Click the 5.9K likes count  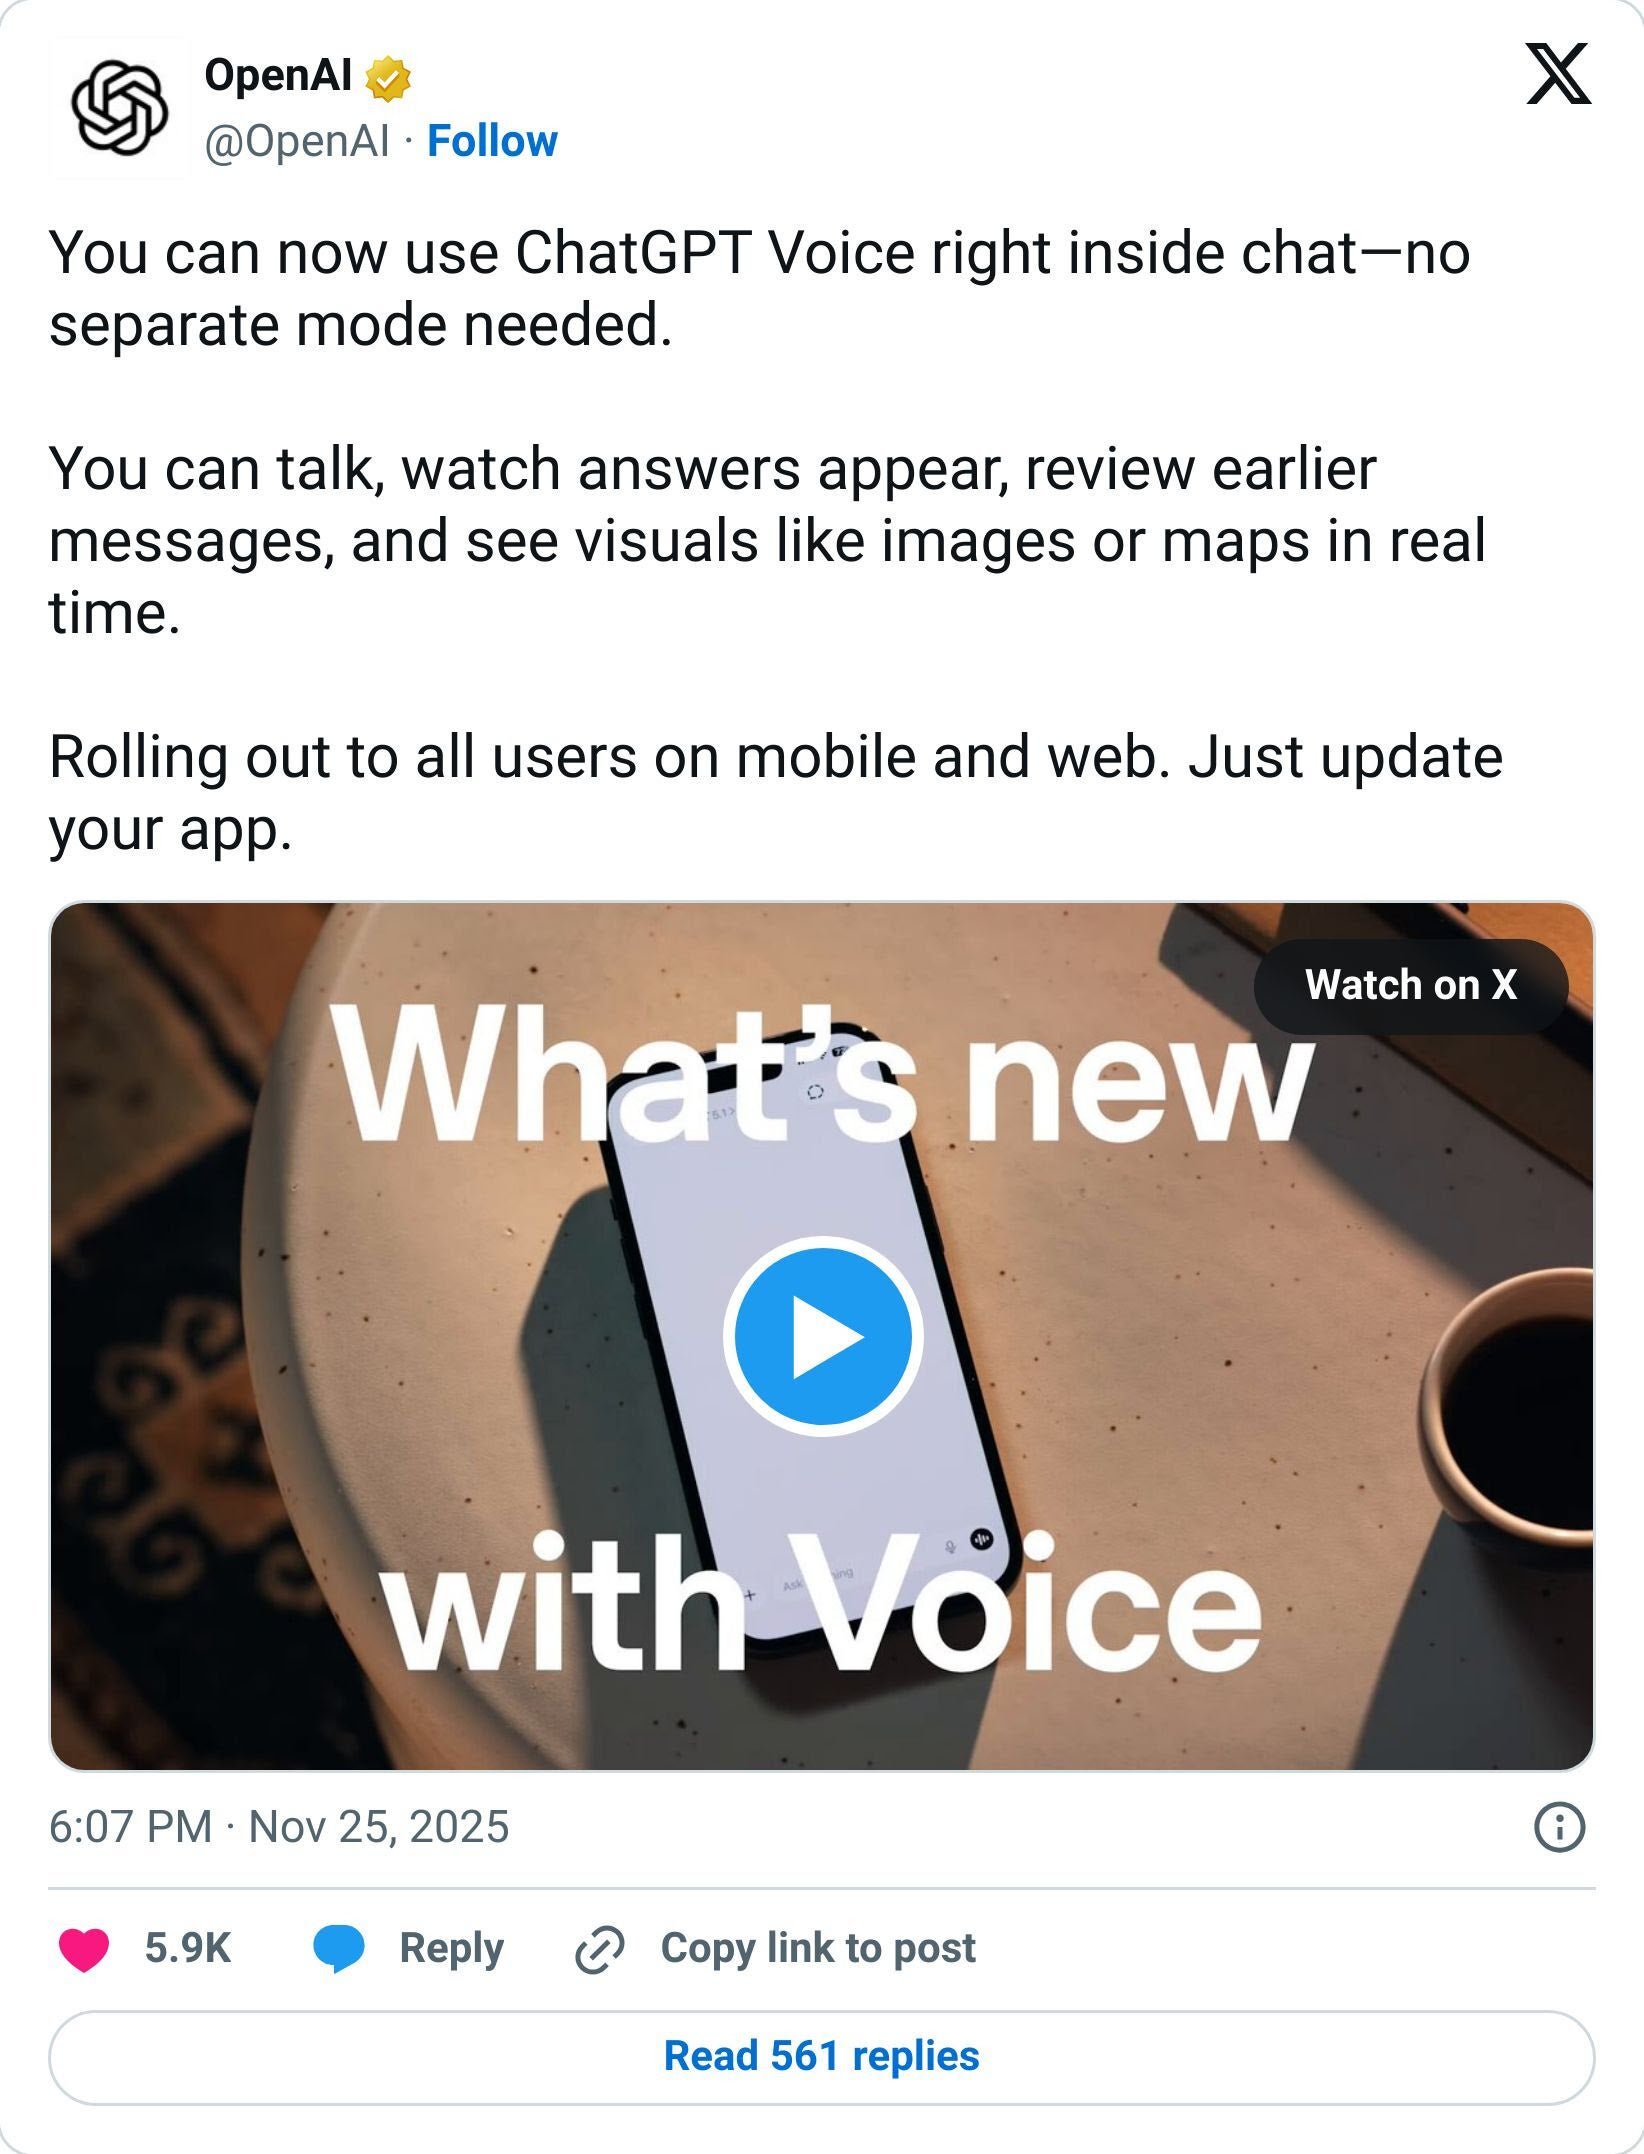[x=188, y=1948]
